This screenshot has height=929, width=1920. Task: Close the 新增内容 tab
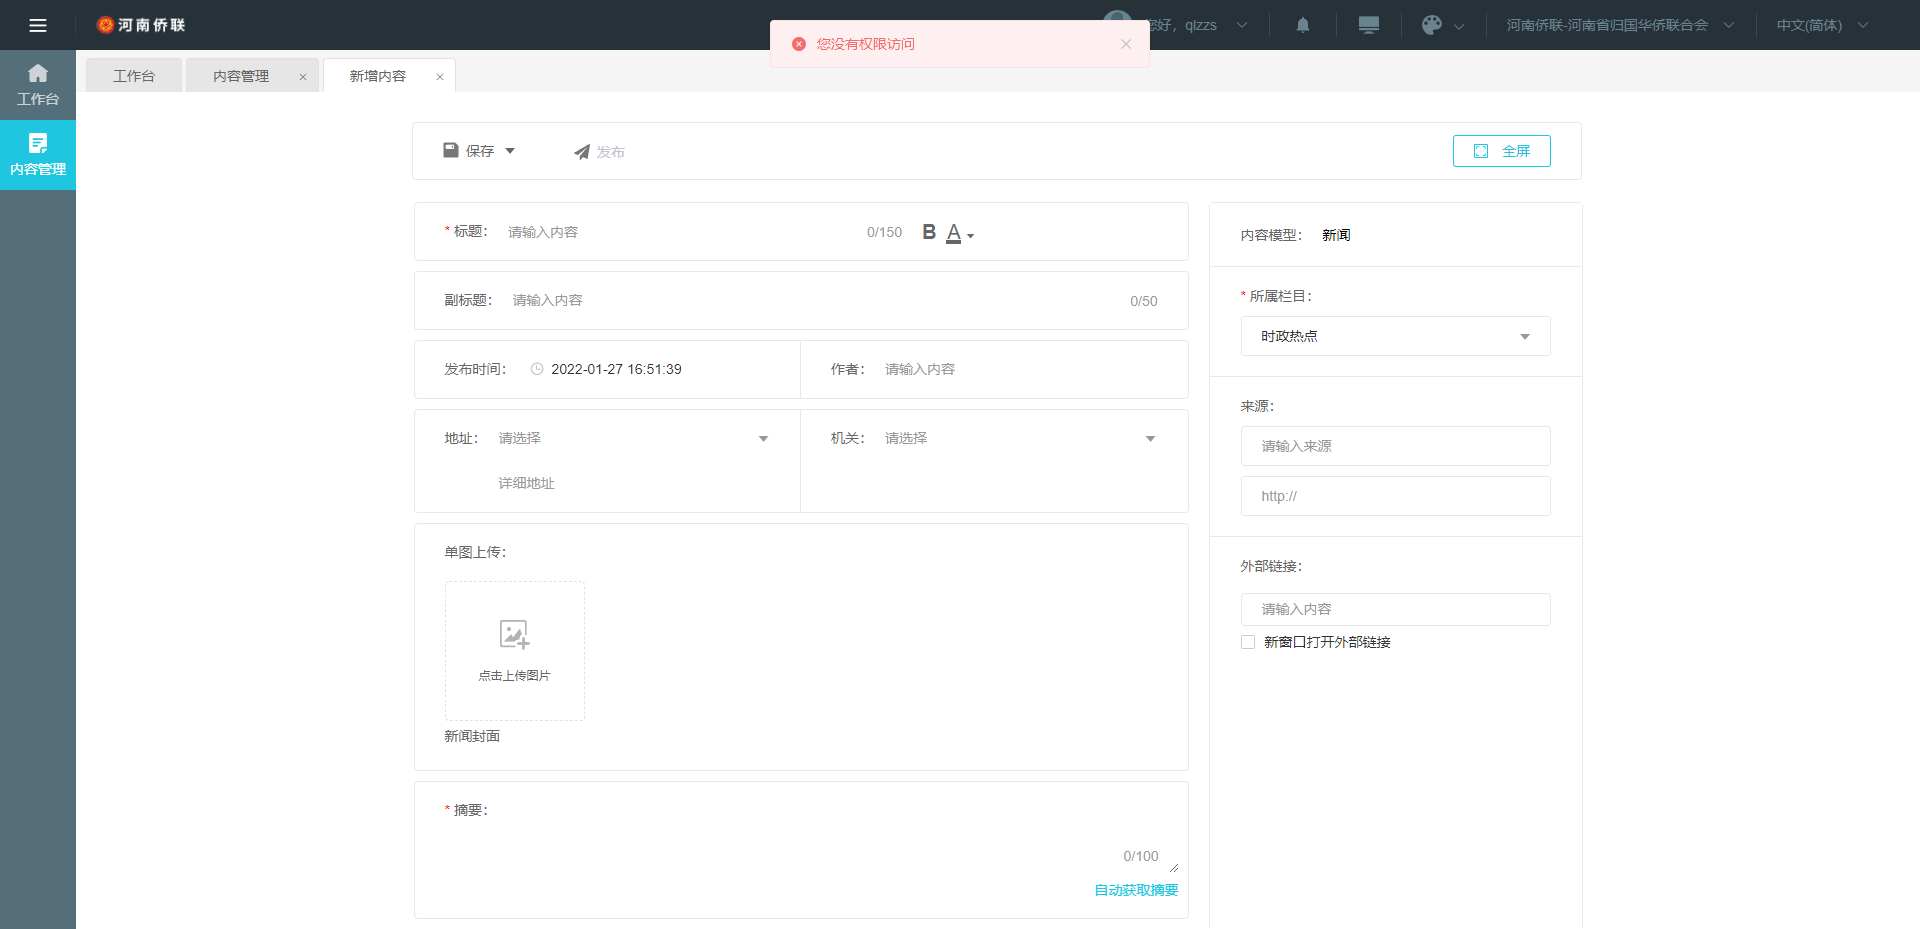tap(440, 77)
